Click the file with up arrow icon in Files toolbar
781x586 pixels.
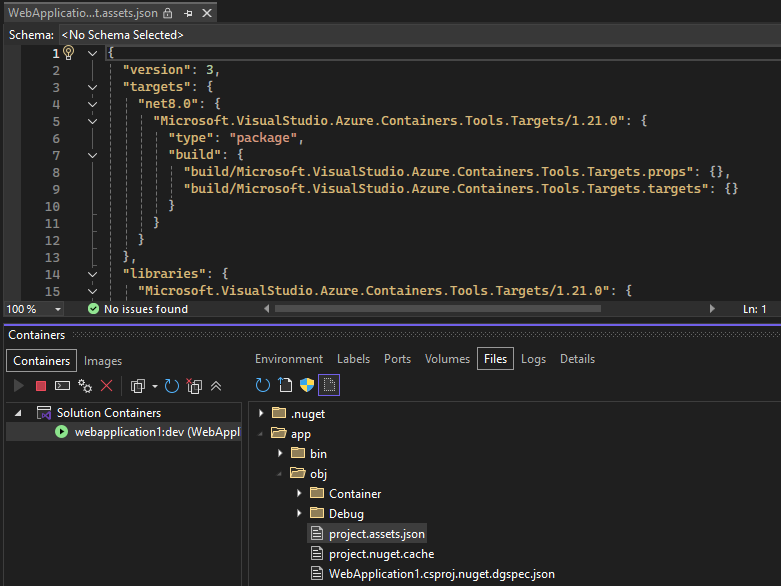click(285, 385)
